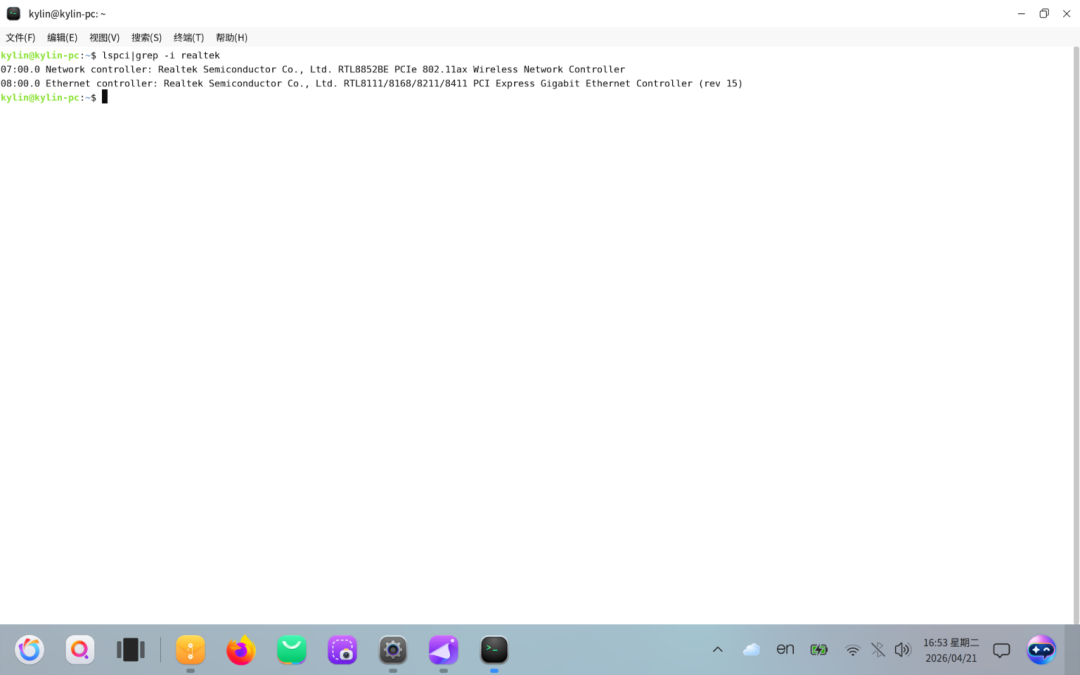The image size is (1080, 675).
Task: Open the purple screenshot tool icon
Action: click(x=342, y=650)
